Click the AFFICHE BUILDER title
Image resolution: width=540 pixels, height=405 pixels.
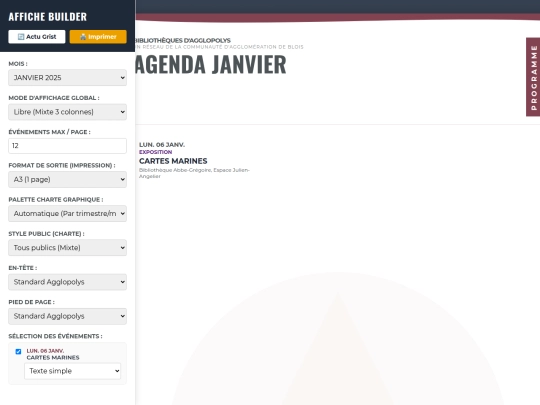pyautogui.click(x=48, y=17)
